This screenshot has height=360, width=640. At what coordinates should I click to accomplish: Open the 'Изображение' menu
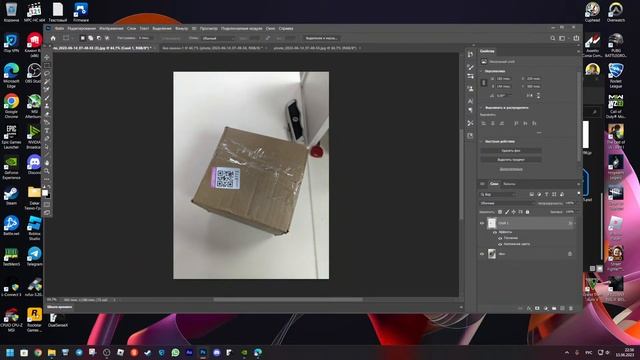click(x=111, y=29)
